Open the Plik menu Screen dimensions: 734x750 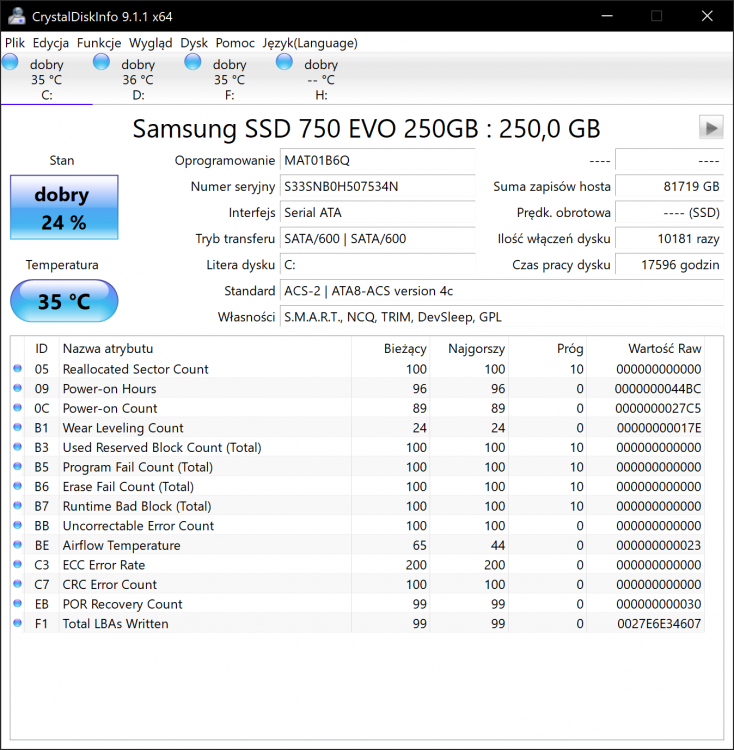(x=15, y=43)
